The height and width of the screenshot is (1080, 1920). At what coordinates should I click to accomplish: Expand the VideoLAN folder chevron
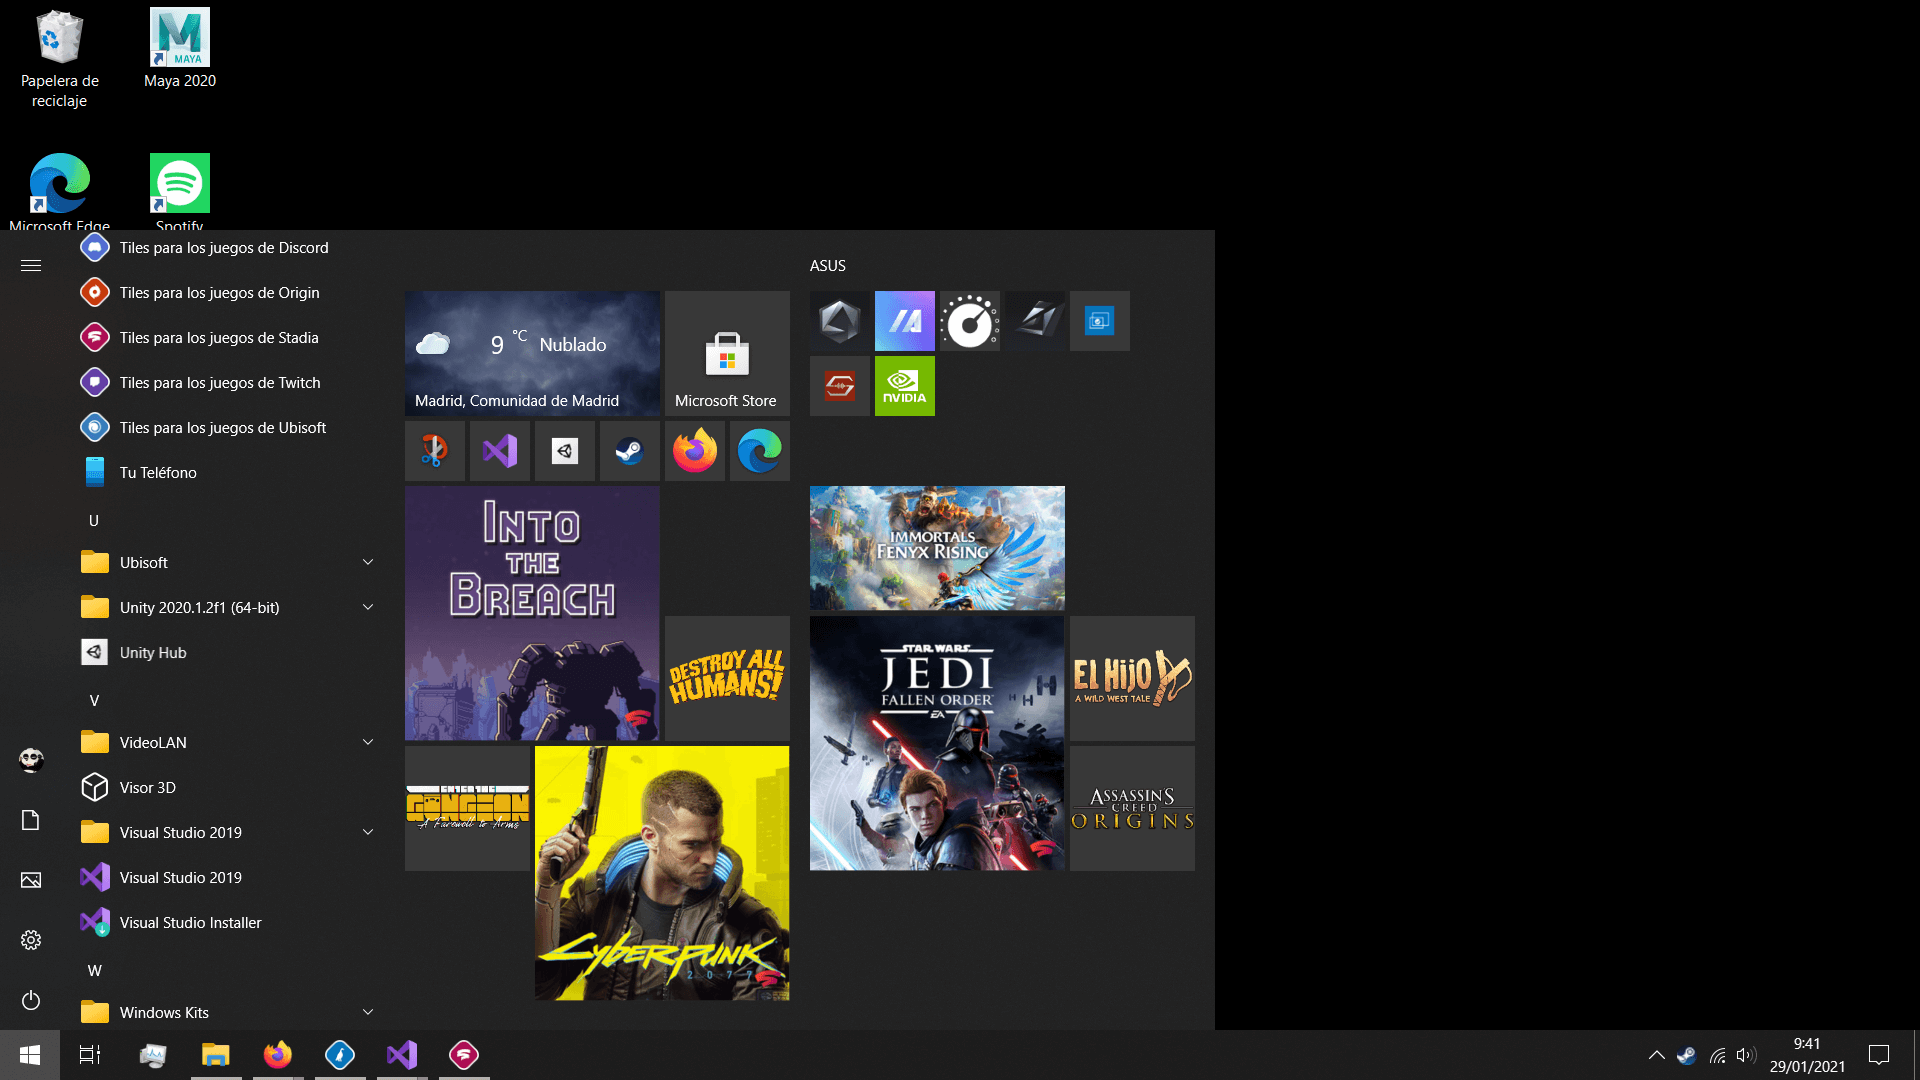pyautogui.click(x=367, y=742)
